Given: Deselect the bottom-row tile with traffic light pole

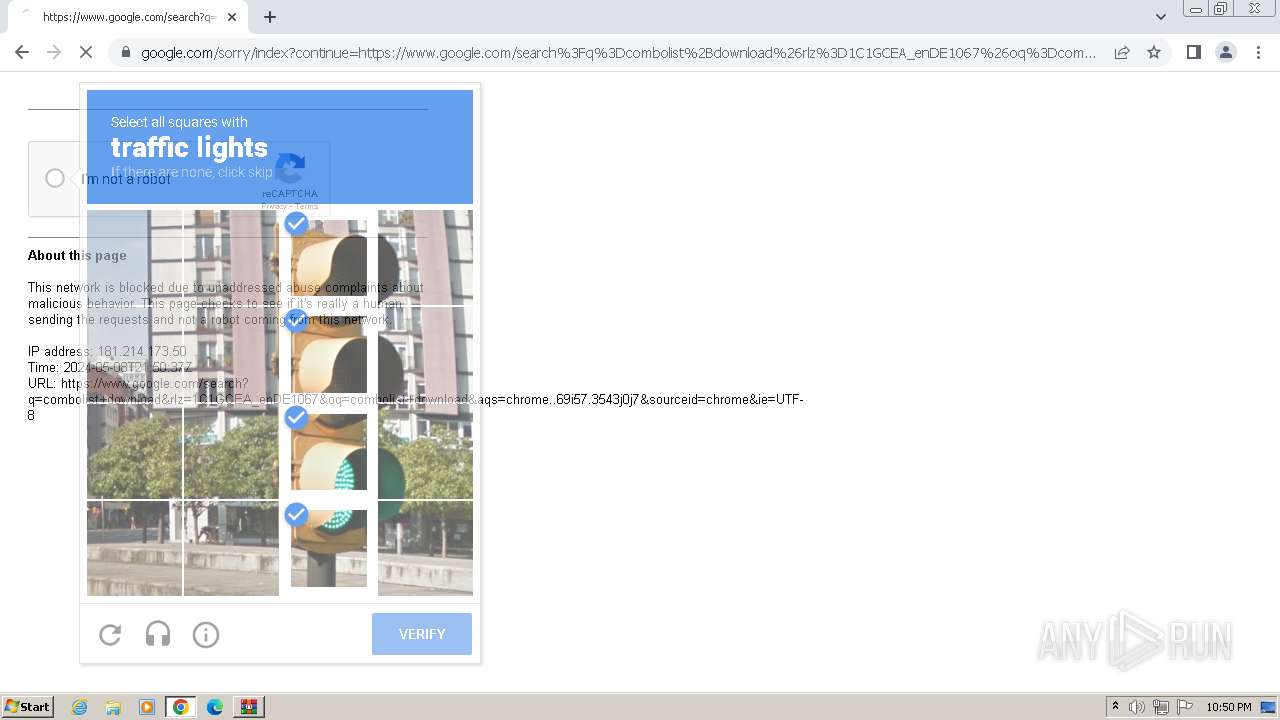Looking at the screenshot, I should pyautogui.click(x=329, y=549).
